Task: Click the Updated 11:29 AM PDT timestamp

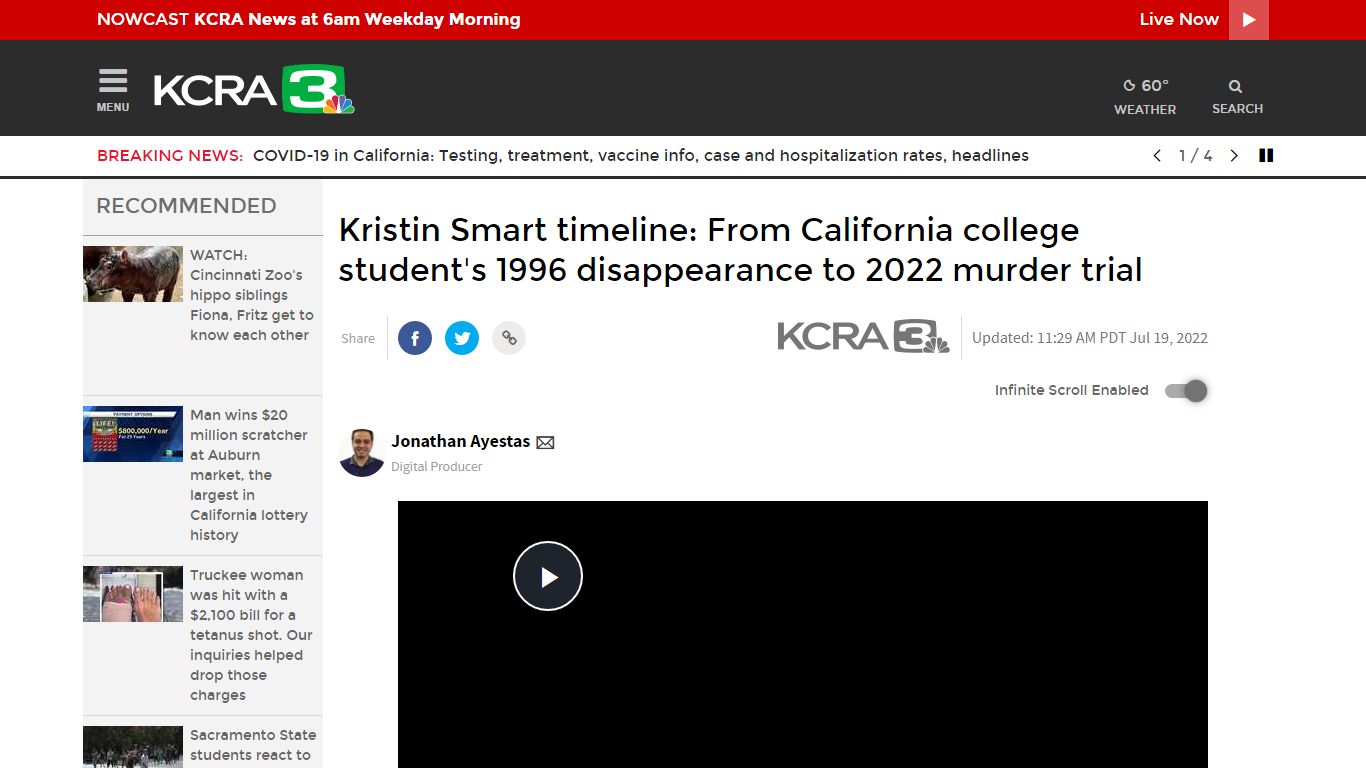Action: [x=1090, y=338]
